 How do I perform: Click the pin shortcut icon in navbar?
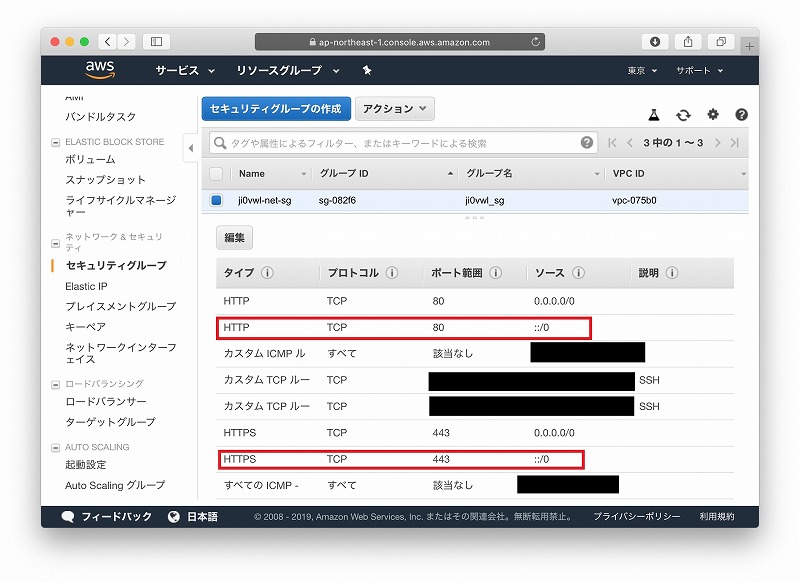367,71
